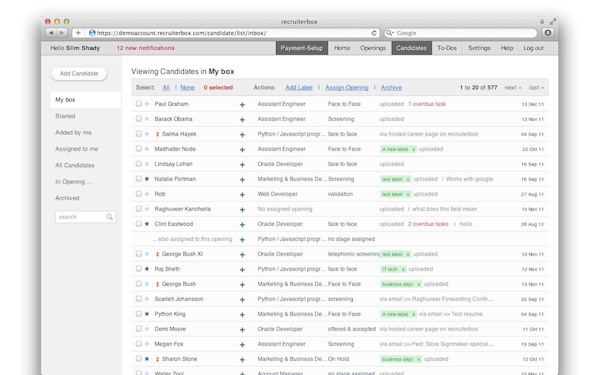Click the Assign Opening action
600x375 pixels.
(347, 88)
